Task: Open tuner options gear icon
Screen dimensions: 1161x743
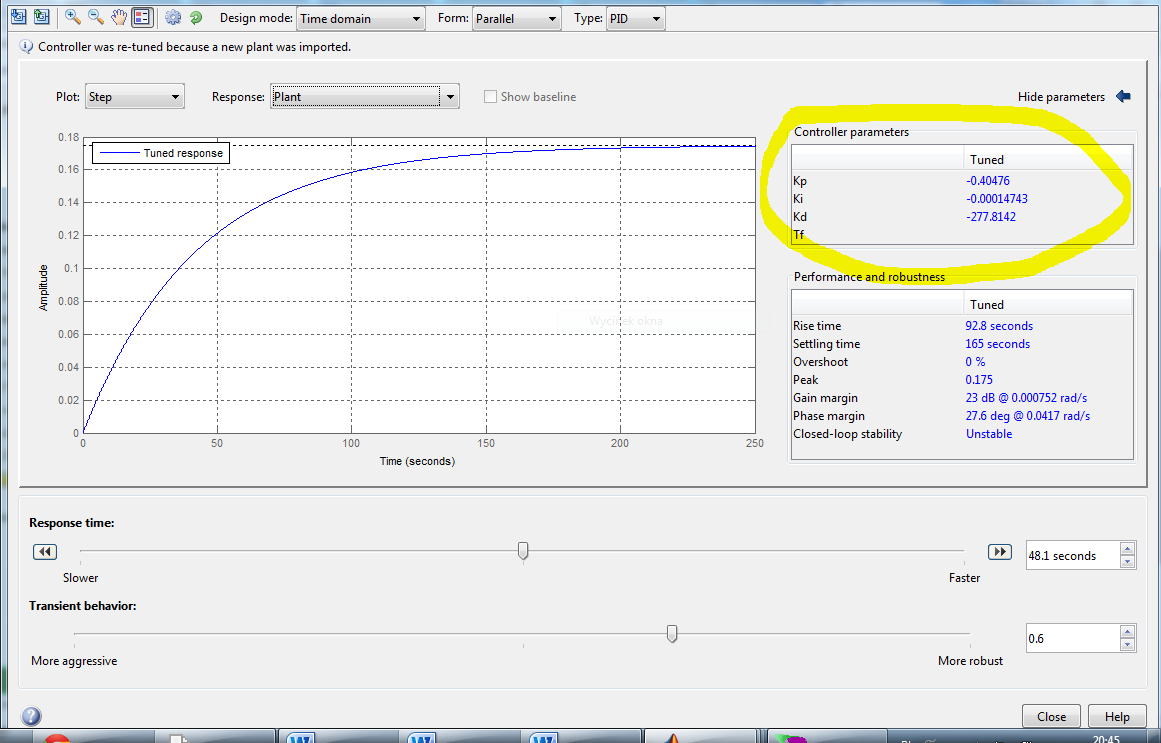Action: 173,17
